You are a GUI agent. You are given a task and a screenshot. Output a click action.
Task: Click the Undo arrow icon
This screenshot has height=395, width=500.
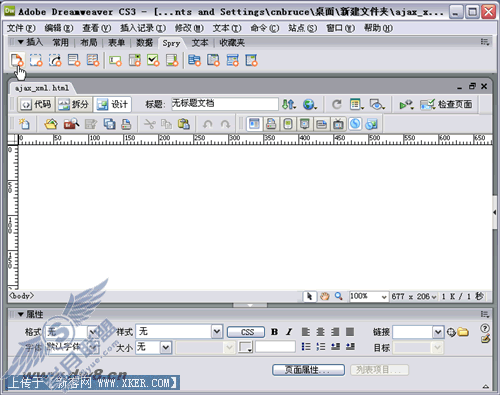pos(207,124)
